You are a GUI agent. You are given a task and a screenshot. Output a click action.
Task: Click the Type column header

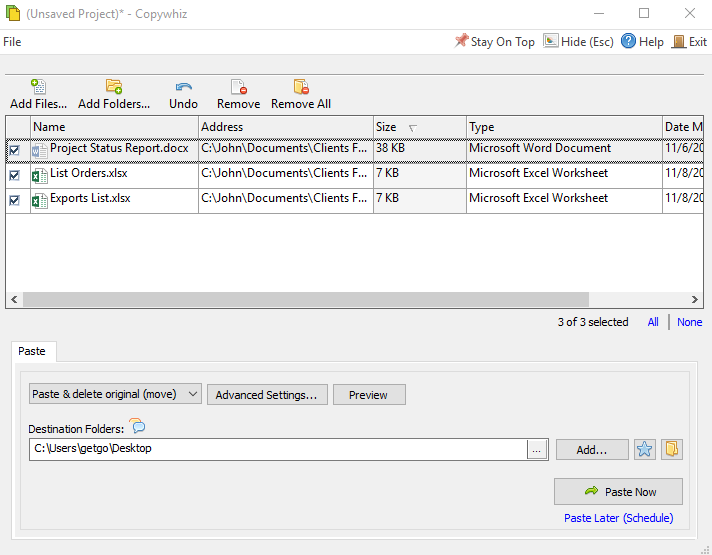pyautogui.click(x=564, y=127)
